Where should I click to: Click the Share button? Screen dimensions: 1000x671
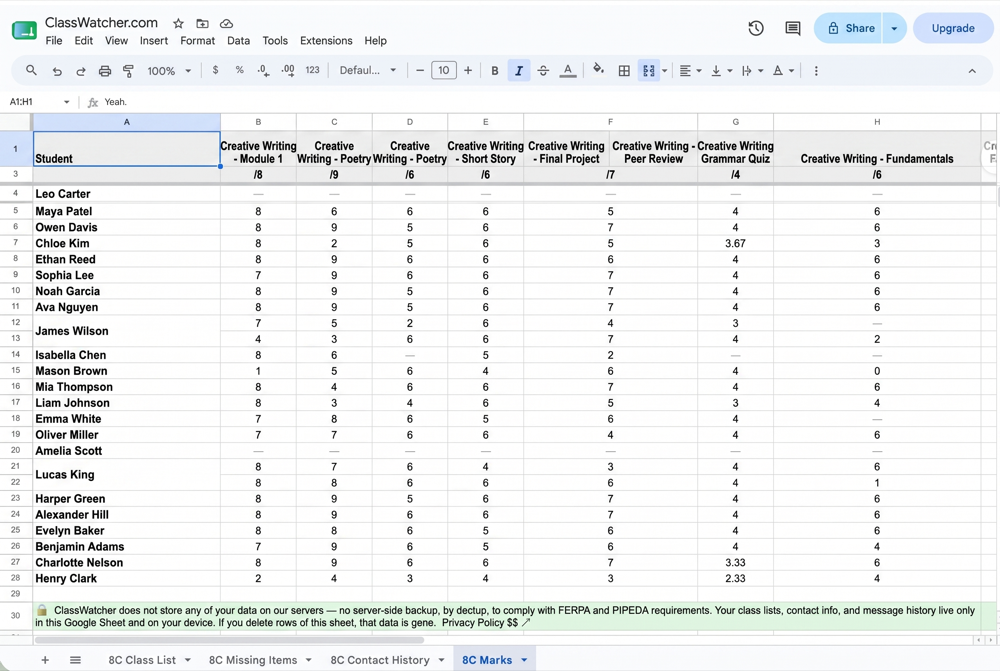(x=848, y=28)
